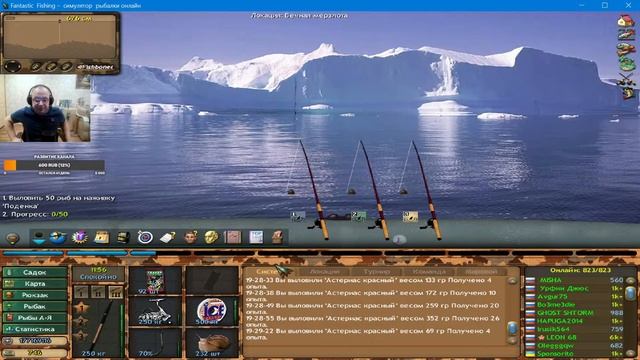Screen dimensions: 640x360
Task: Select rod slot 2 icon by the middle rod
Action: coord(358,216)
